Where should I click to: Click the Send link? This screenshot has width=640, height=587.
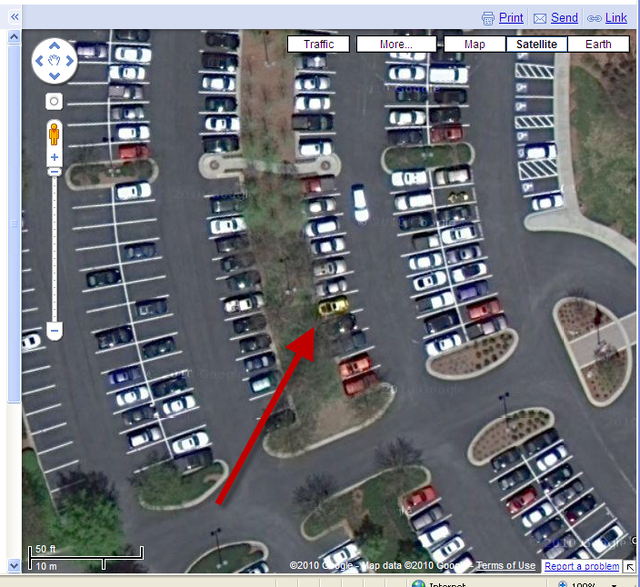pos(564,18)
